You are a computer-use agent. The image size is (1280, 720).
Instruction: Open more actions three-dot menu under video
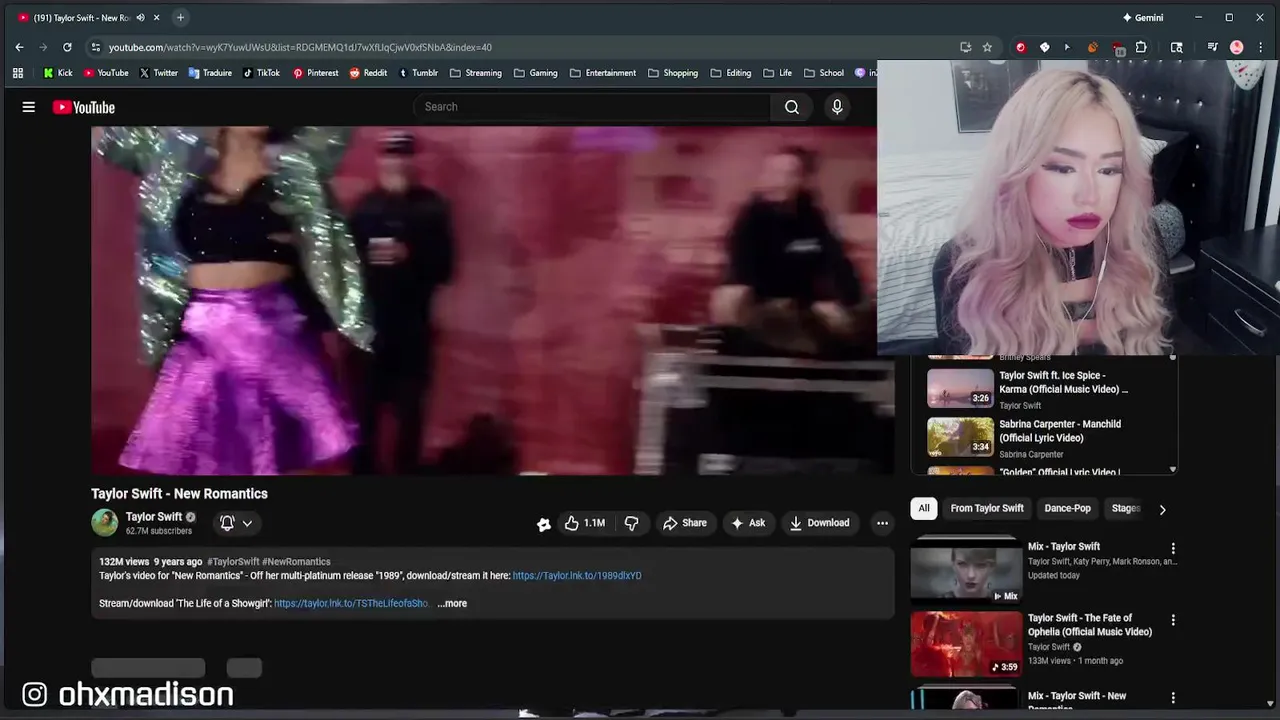(x=882, y=523)
